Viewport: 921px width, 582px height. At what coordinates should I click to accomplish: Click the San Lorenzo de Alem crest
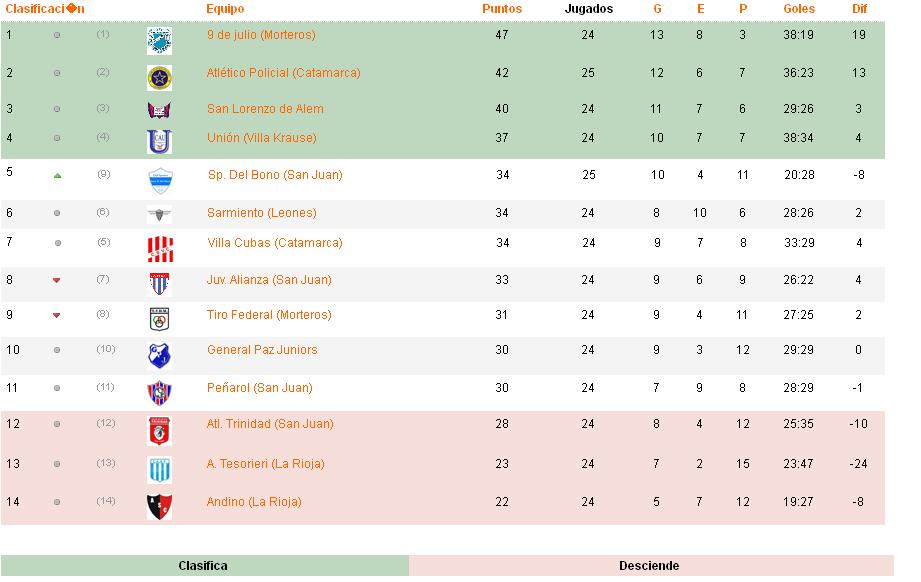159,110
